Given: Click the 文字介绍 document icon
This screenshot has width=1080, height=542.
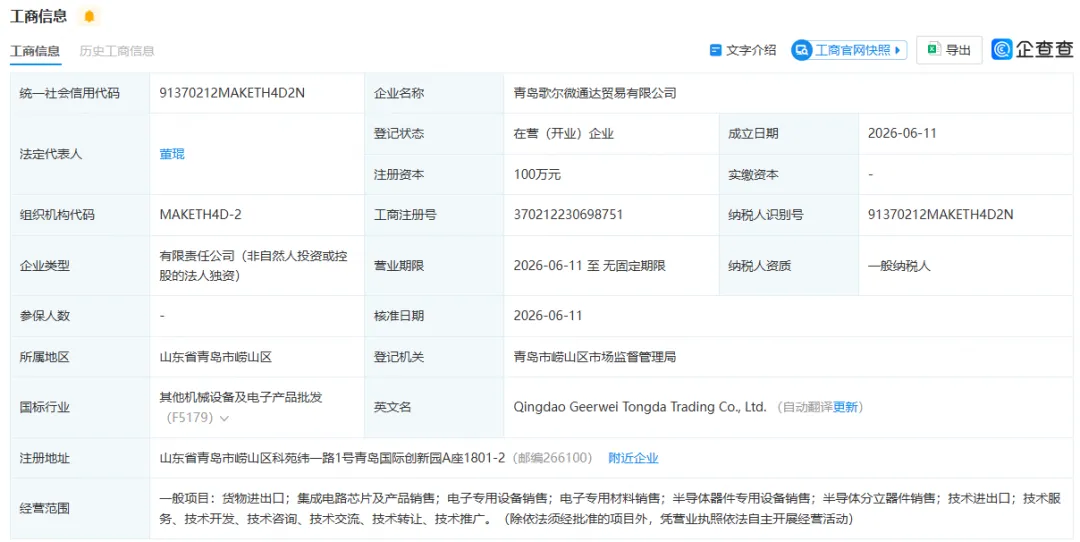Looking at the screenshot, I should pyautogui.click(x=716, y=50).
